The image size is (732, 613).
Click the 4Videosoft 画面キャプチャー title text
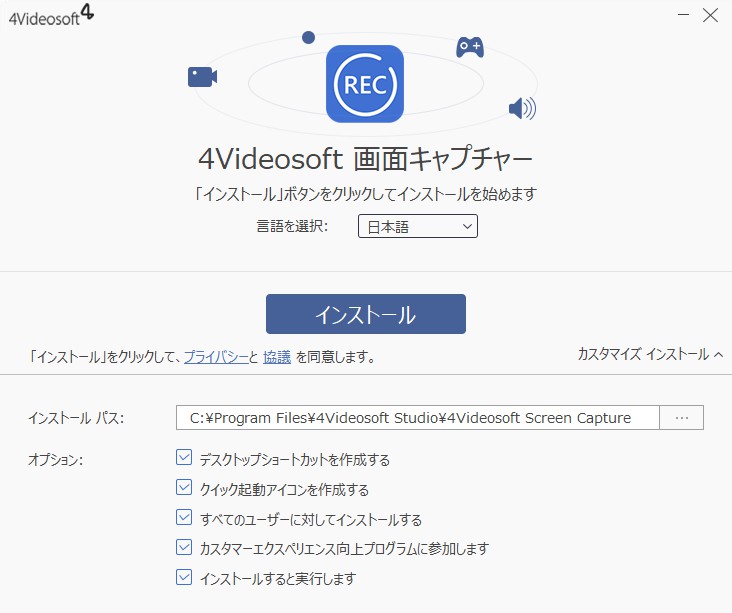(365, 159)
